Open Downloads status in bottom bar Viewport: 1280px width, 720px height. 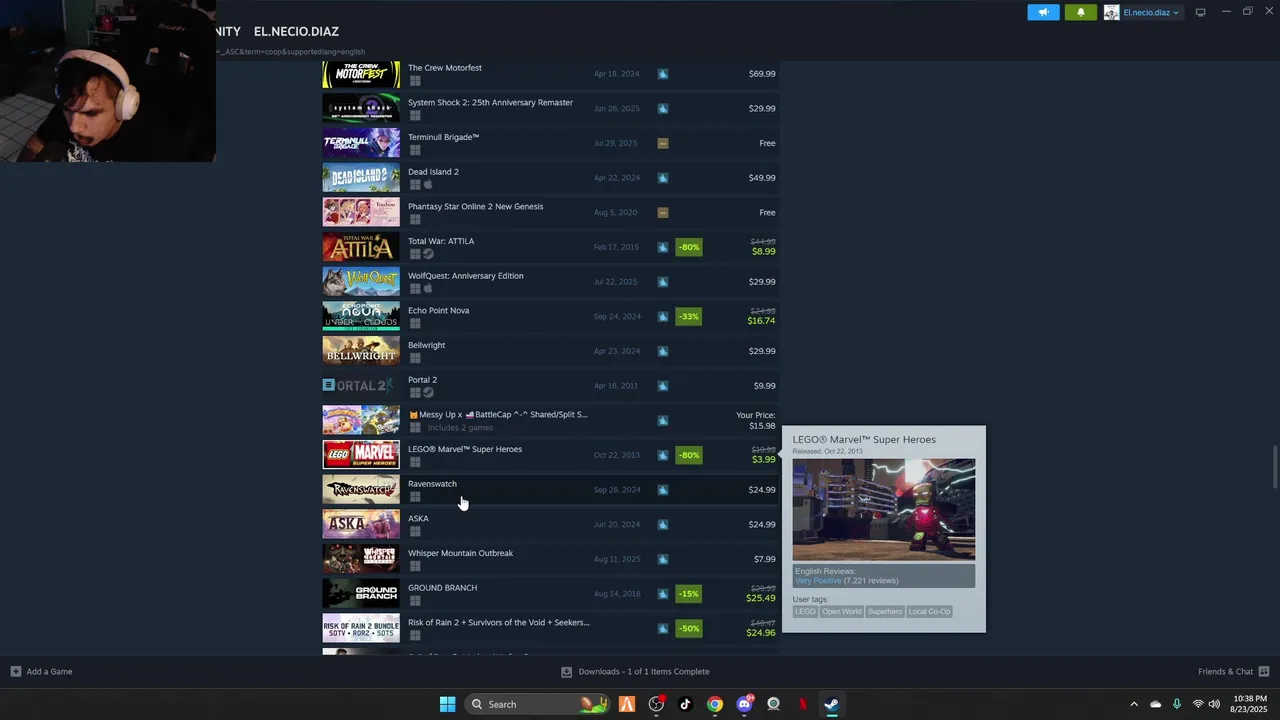pyautogui.click(x=635, y=671)
